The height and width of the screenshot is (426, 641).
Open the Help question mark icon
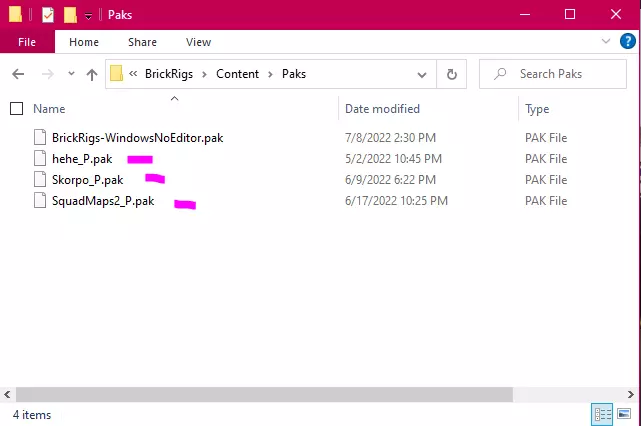(628, 41)
